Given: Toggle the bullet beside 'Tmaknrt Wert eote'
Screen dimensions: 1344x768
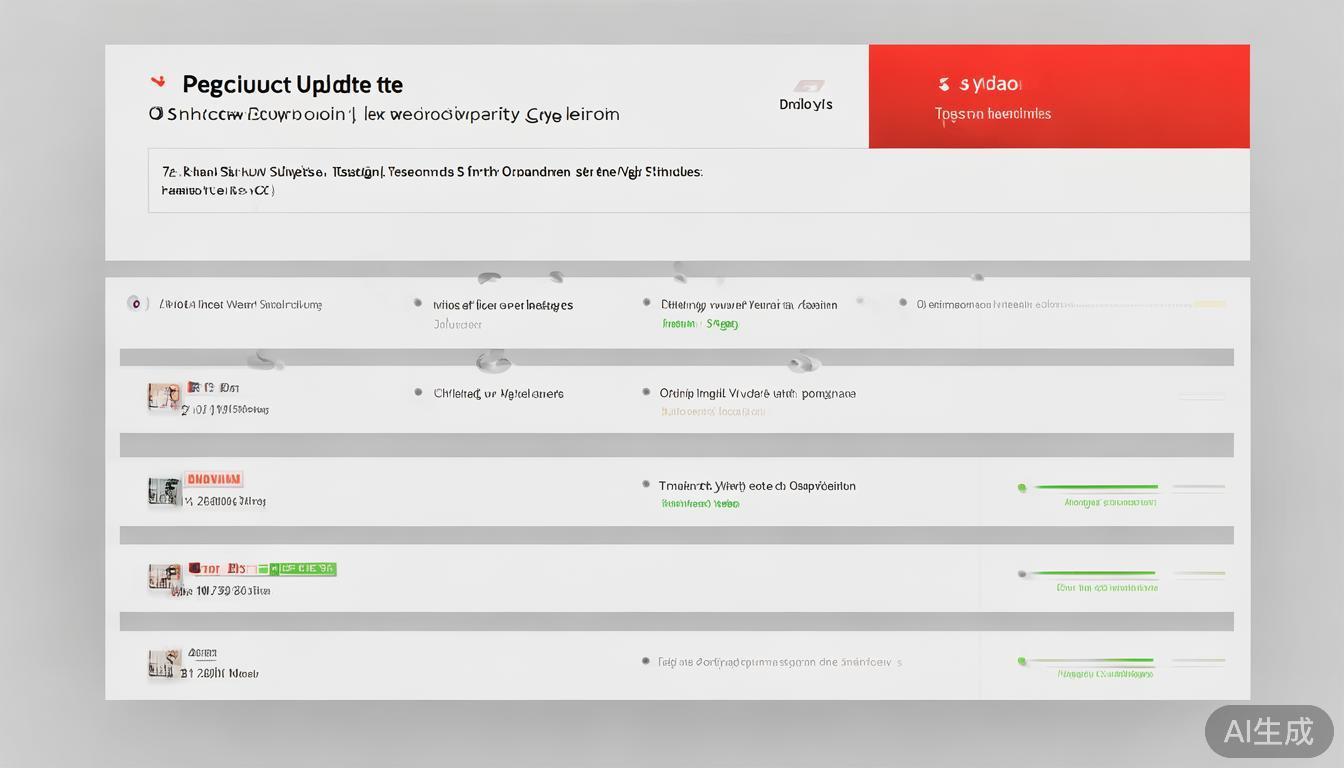Looking at the screenshot, I should pos(646,485).
